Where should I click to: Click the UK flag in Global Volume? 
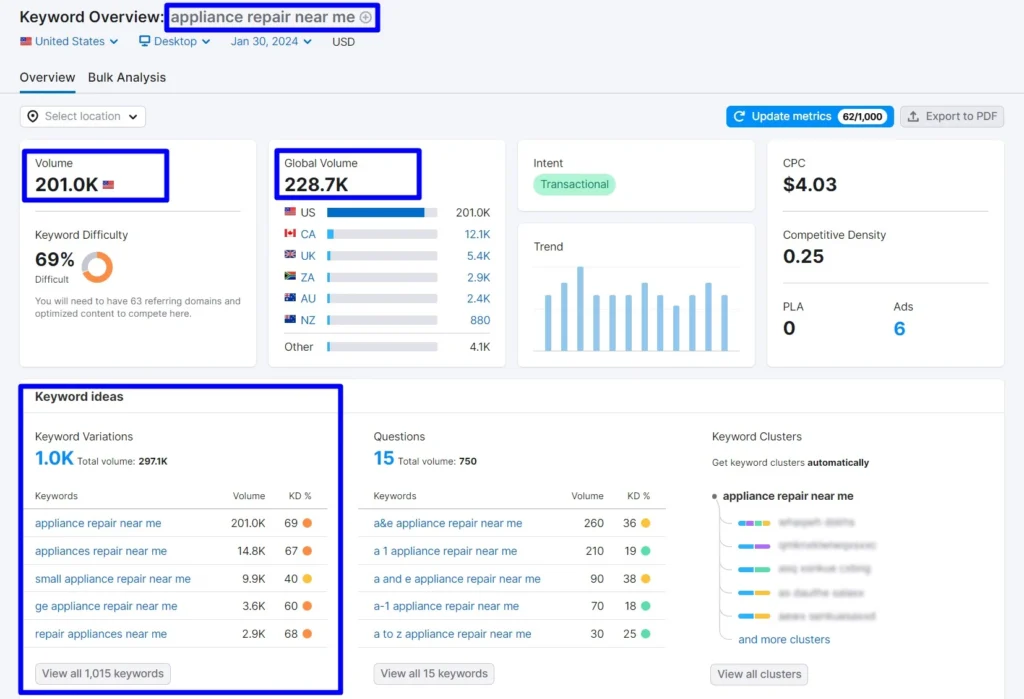tap(290, 255)
